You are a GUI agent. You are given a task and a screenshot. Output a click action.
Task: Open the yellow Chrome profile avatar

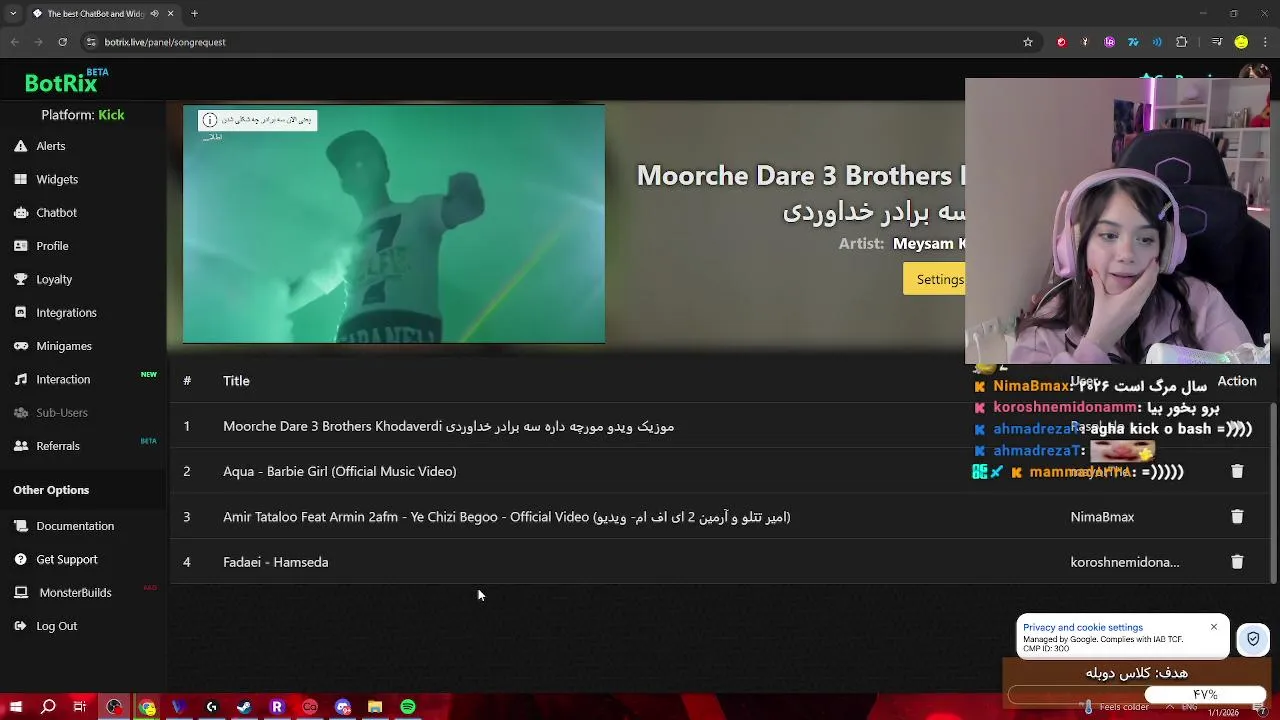coord(1241,42)
